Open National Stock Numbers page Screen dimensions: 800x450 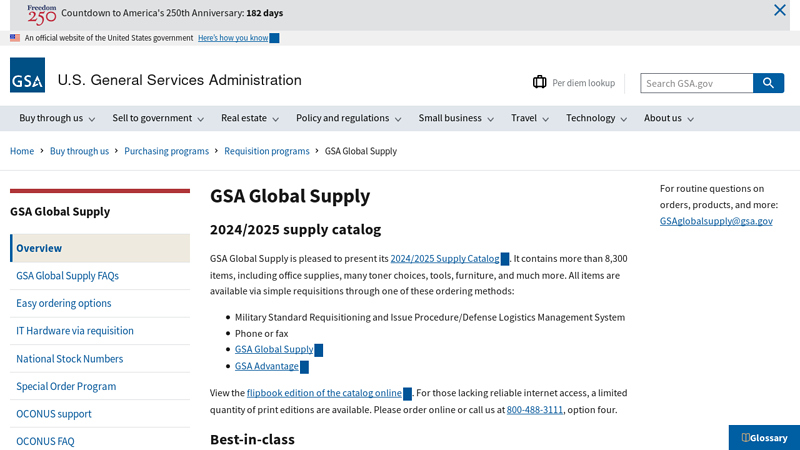pos(100,359)
